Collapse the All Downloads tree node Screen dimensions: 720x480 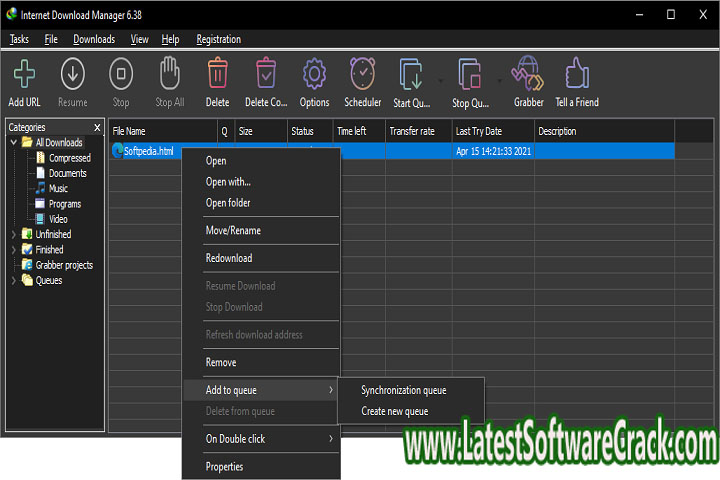13,142
